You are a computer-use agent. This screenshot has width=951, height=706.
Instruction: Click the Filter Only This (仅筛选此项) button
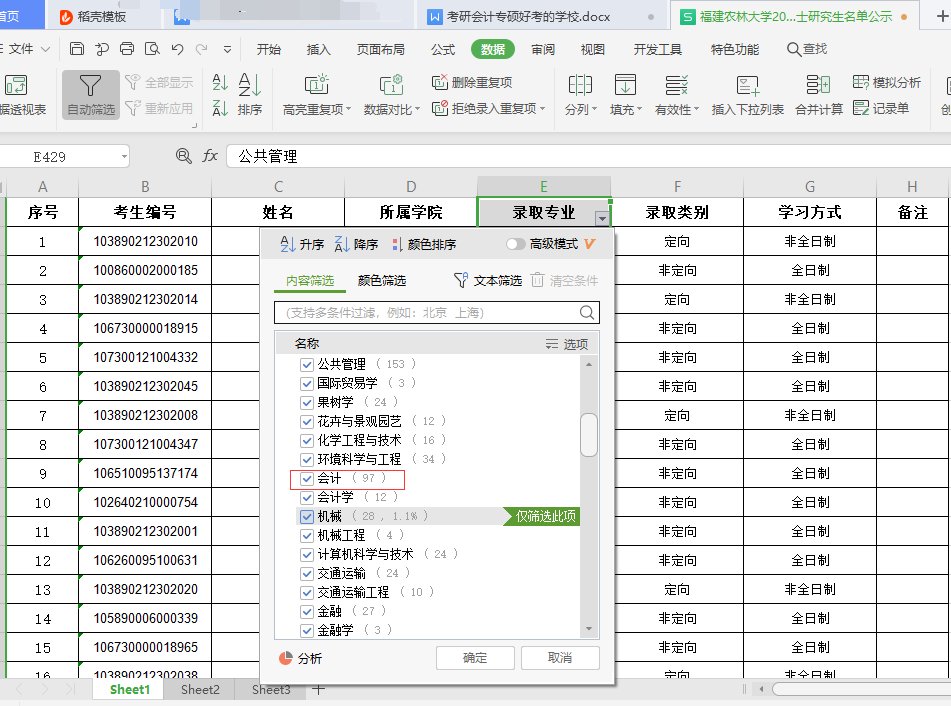tap(542, 516)
